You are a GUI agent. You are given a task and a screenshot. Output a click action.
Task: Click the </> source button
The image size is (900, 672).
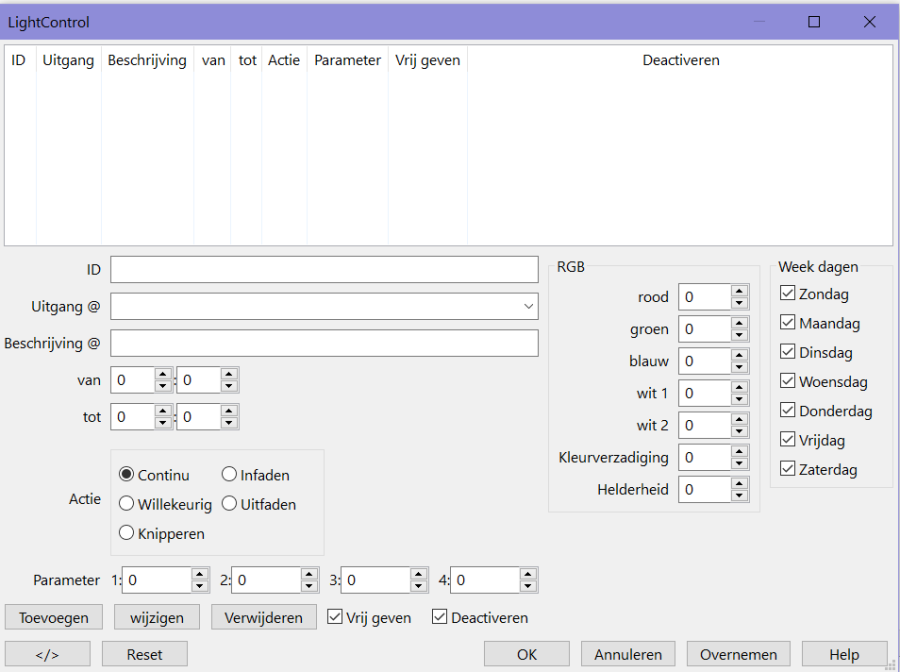click(x=47, y=654)
